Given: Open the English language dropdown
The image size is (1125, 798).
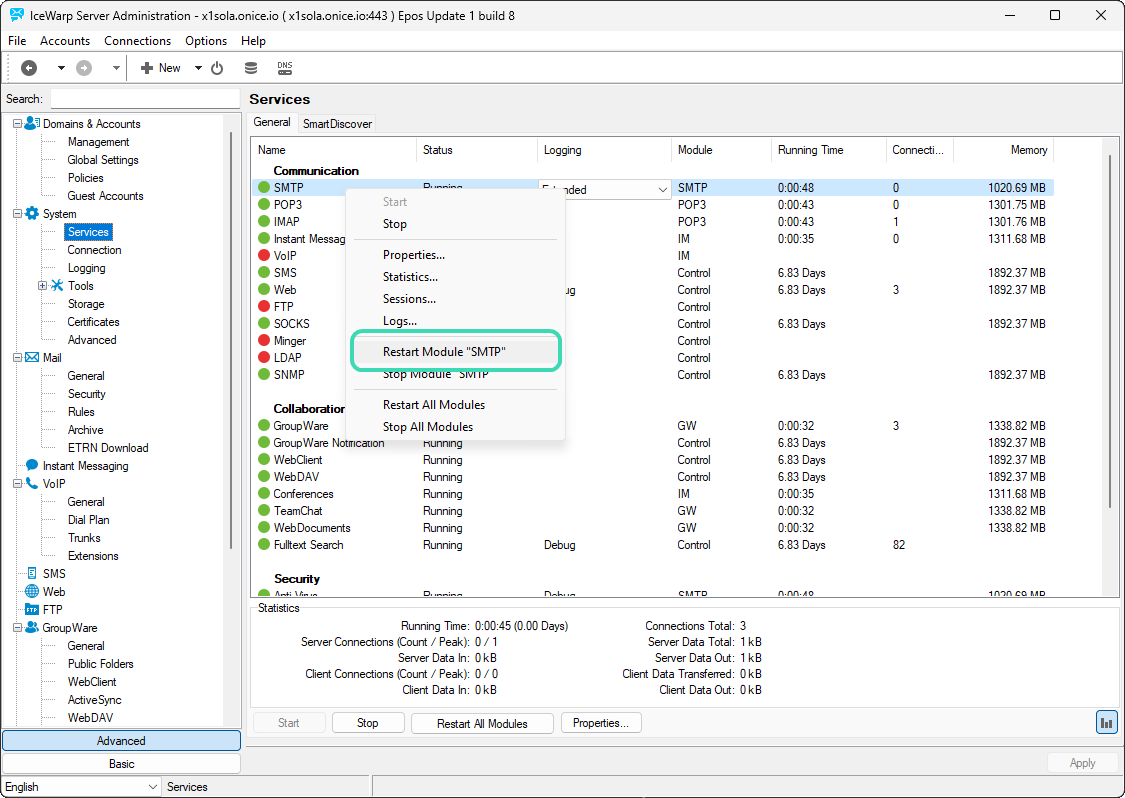Looking at the screenshot, I should coord(81,787).
